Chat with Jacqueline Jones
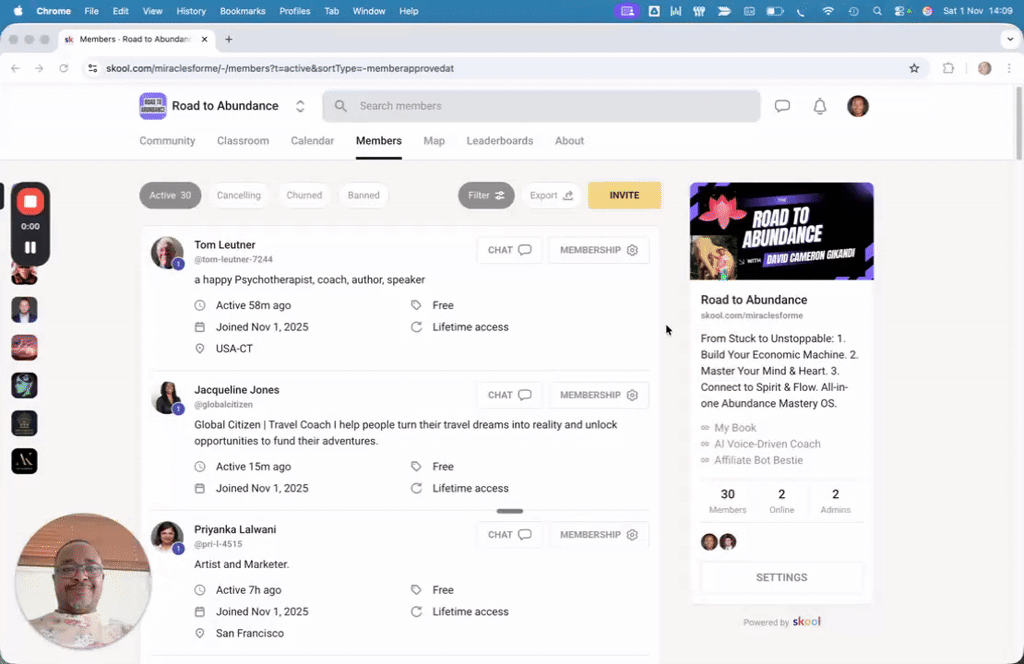Viewport: 1024px width, 664px height. point(509,395)
